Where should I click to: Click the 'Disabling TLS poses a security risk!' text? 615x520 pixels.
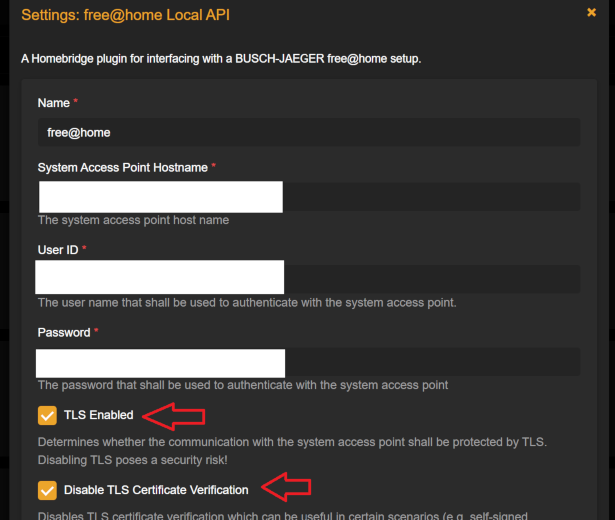click(x=133, y=460)
